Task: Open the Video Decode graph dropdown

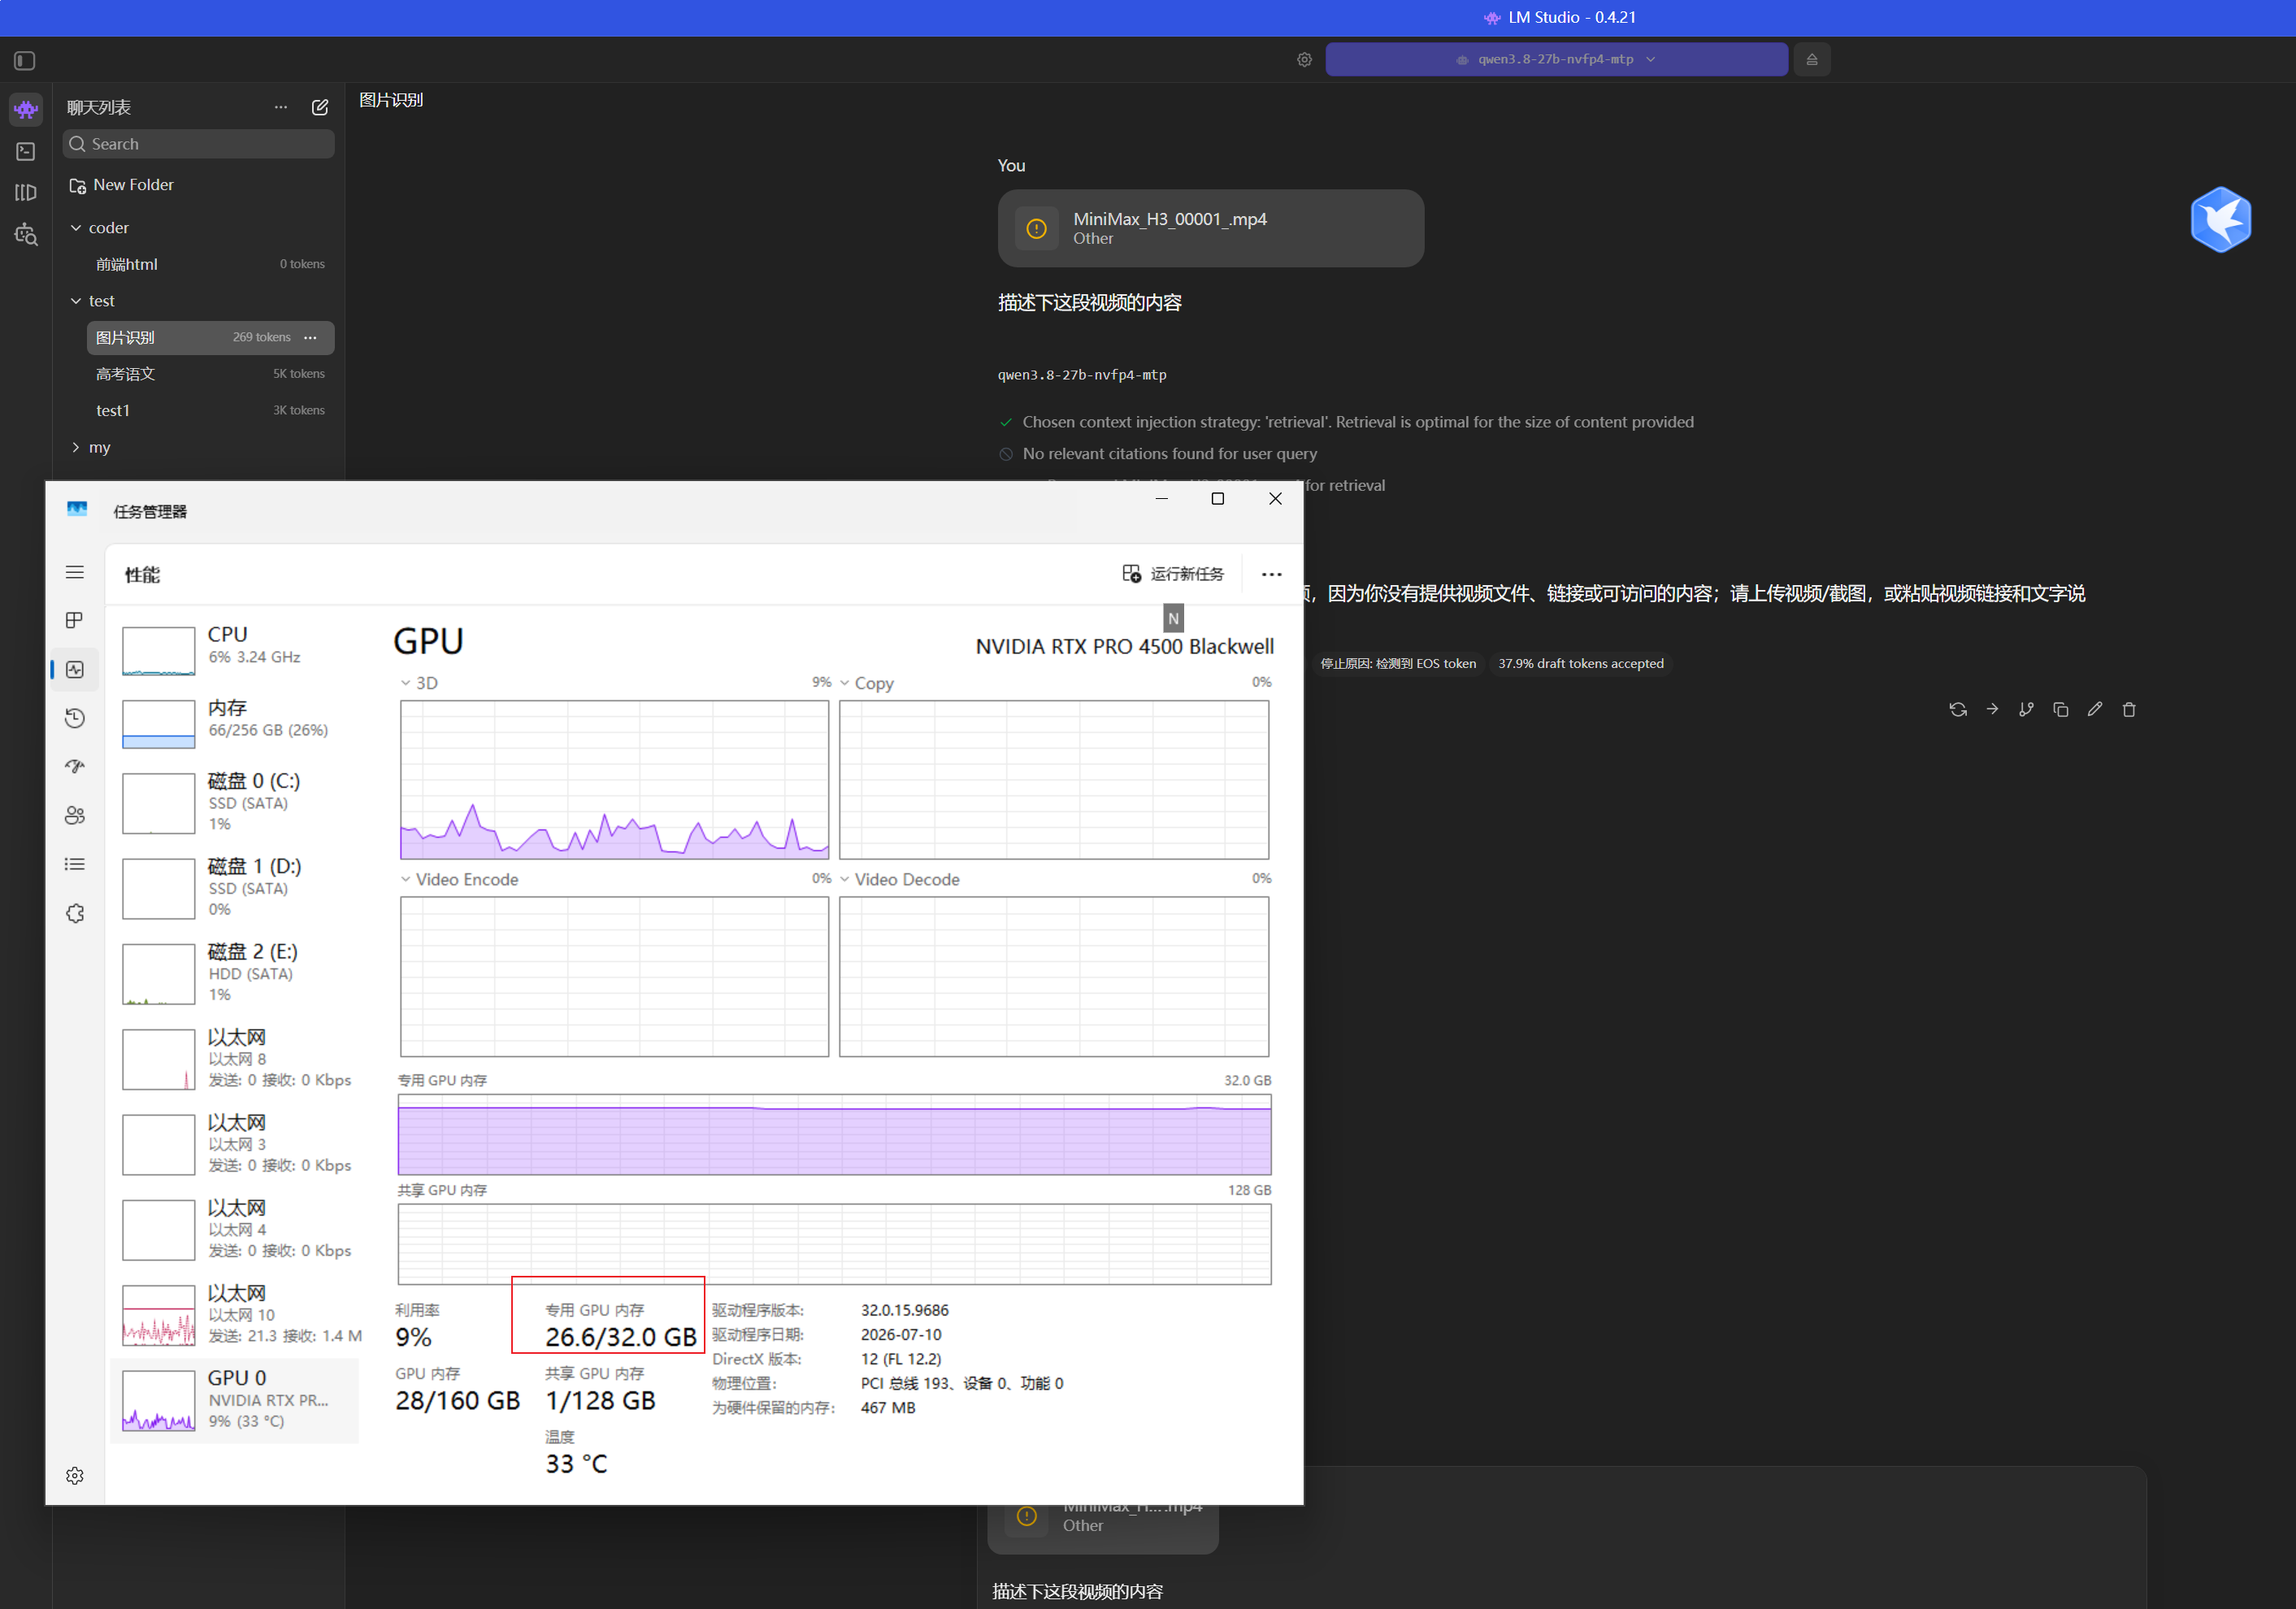Action: pos(899,879)
